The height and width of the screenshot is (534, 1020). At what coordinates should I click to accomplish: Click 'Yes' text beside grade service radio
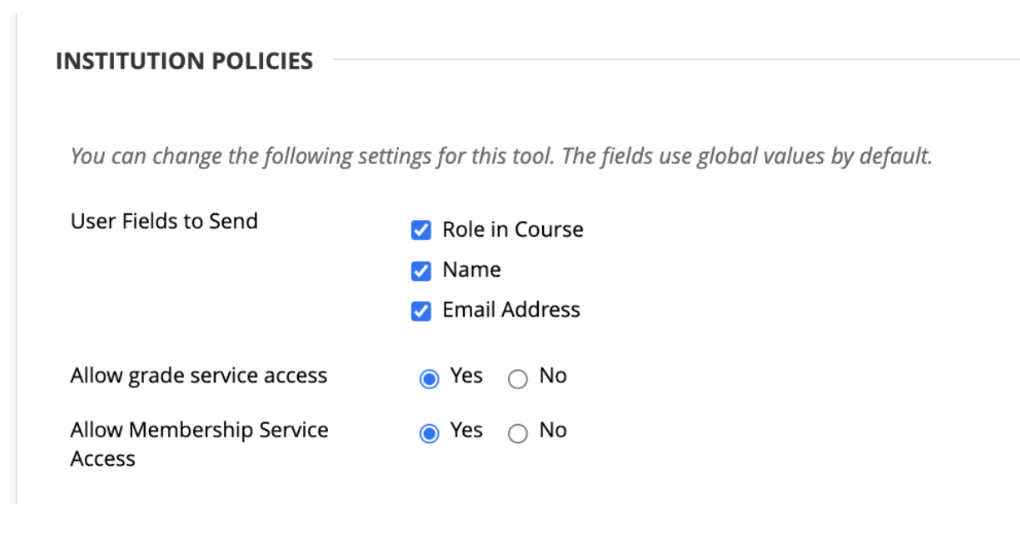(466, 376)
